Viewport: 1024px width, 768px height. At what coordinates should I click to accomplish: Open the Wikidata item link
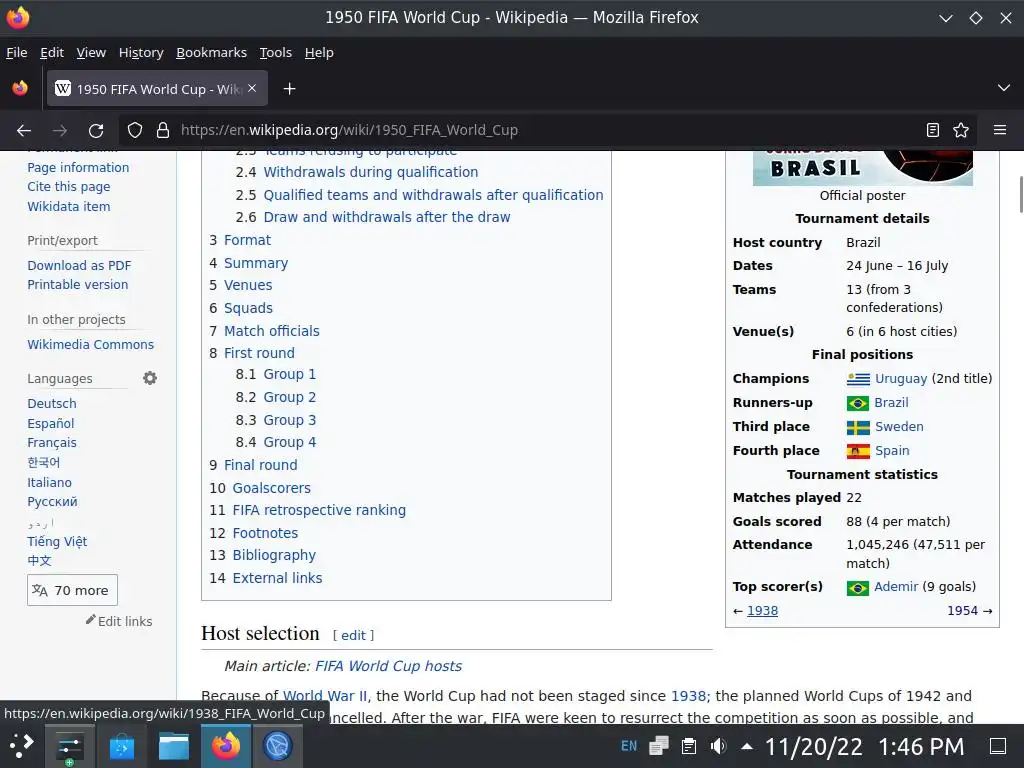(x=69, y=206)
